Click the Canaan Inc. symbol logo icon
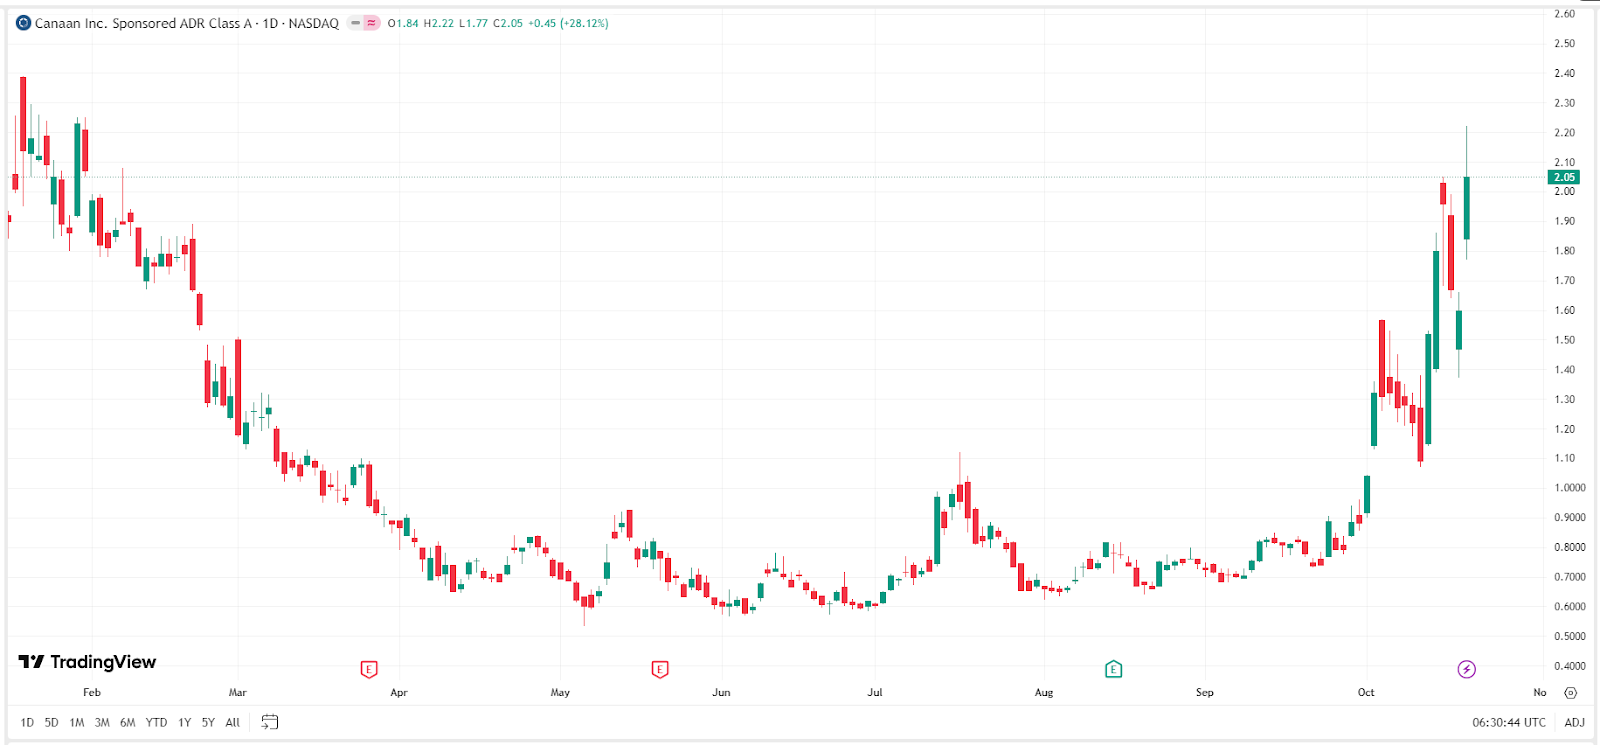The height and width of the screenshot is (745, 1600). tap(24, 23)
